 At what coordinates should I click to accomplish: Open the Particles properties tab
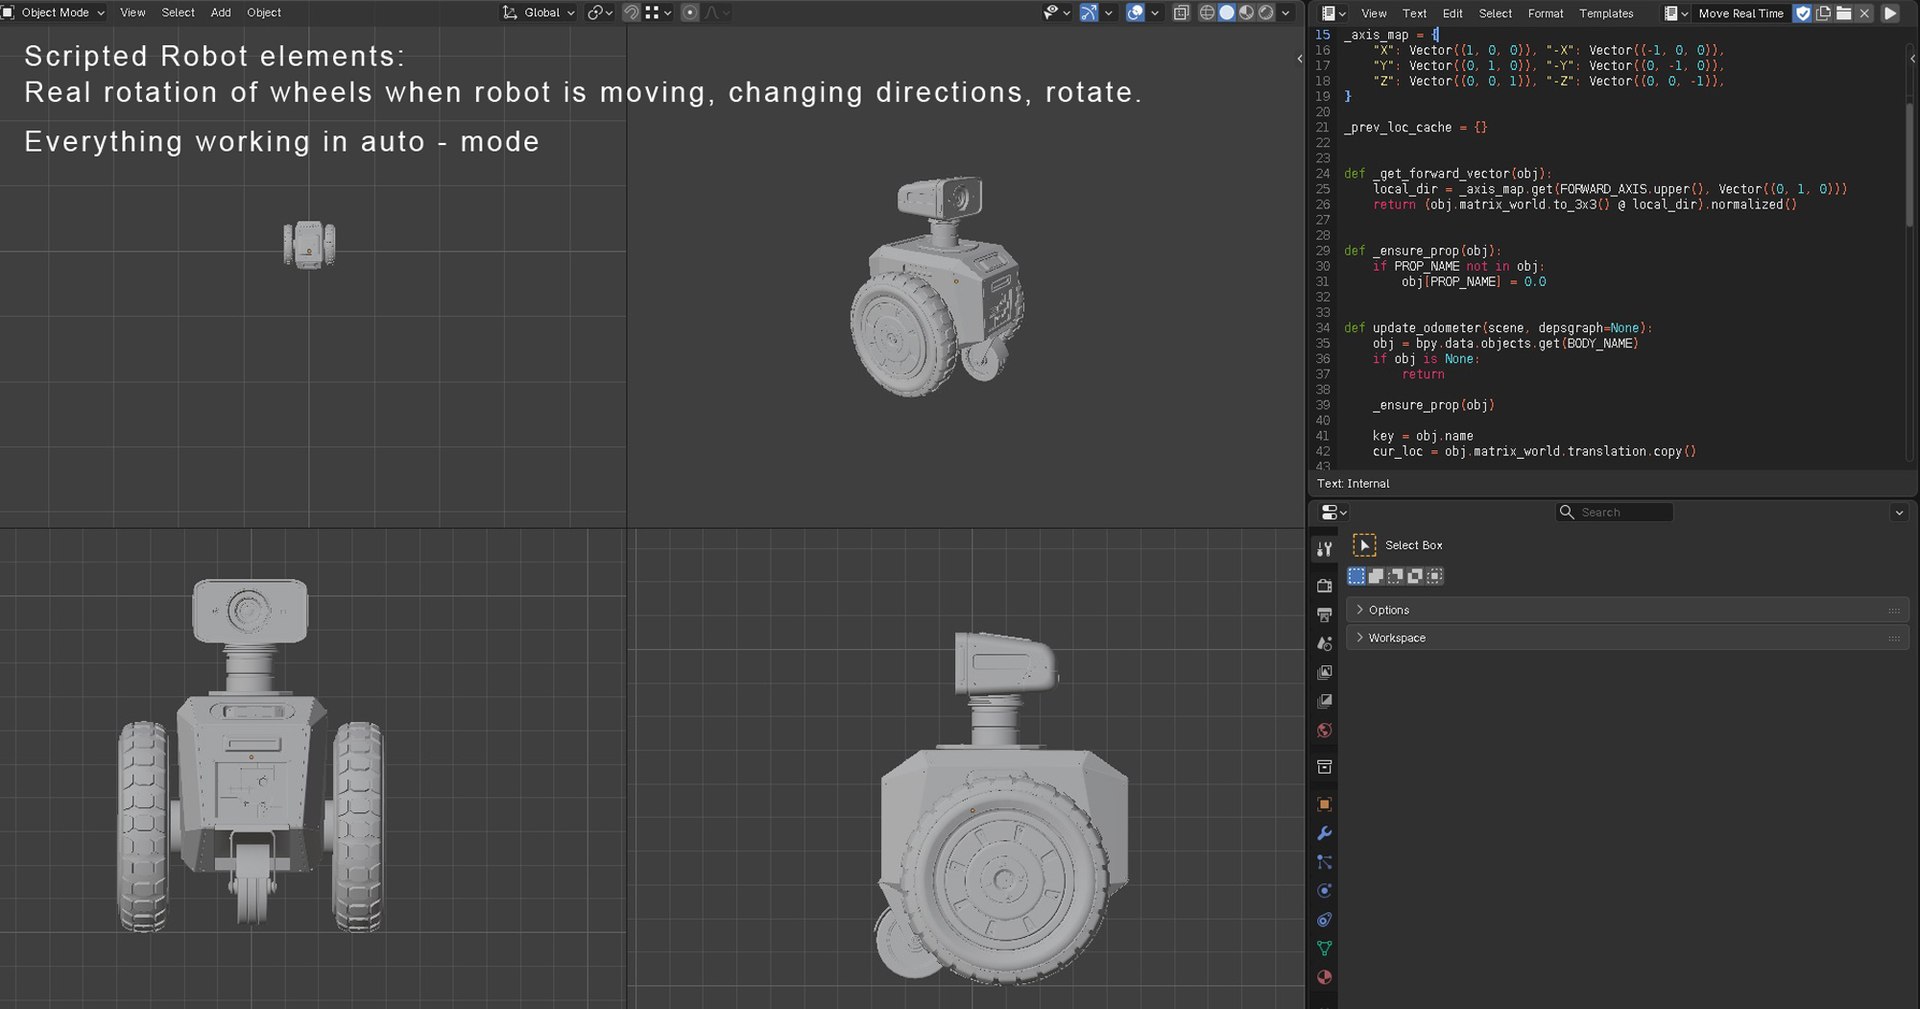tap(1324, 862)
